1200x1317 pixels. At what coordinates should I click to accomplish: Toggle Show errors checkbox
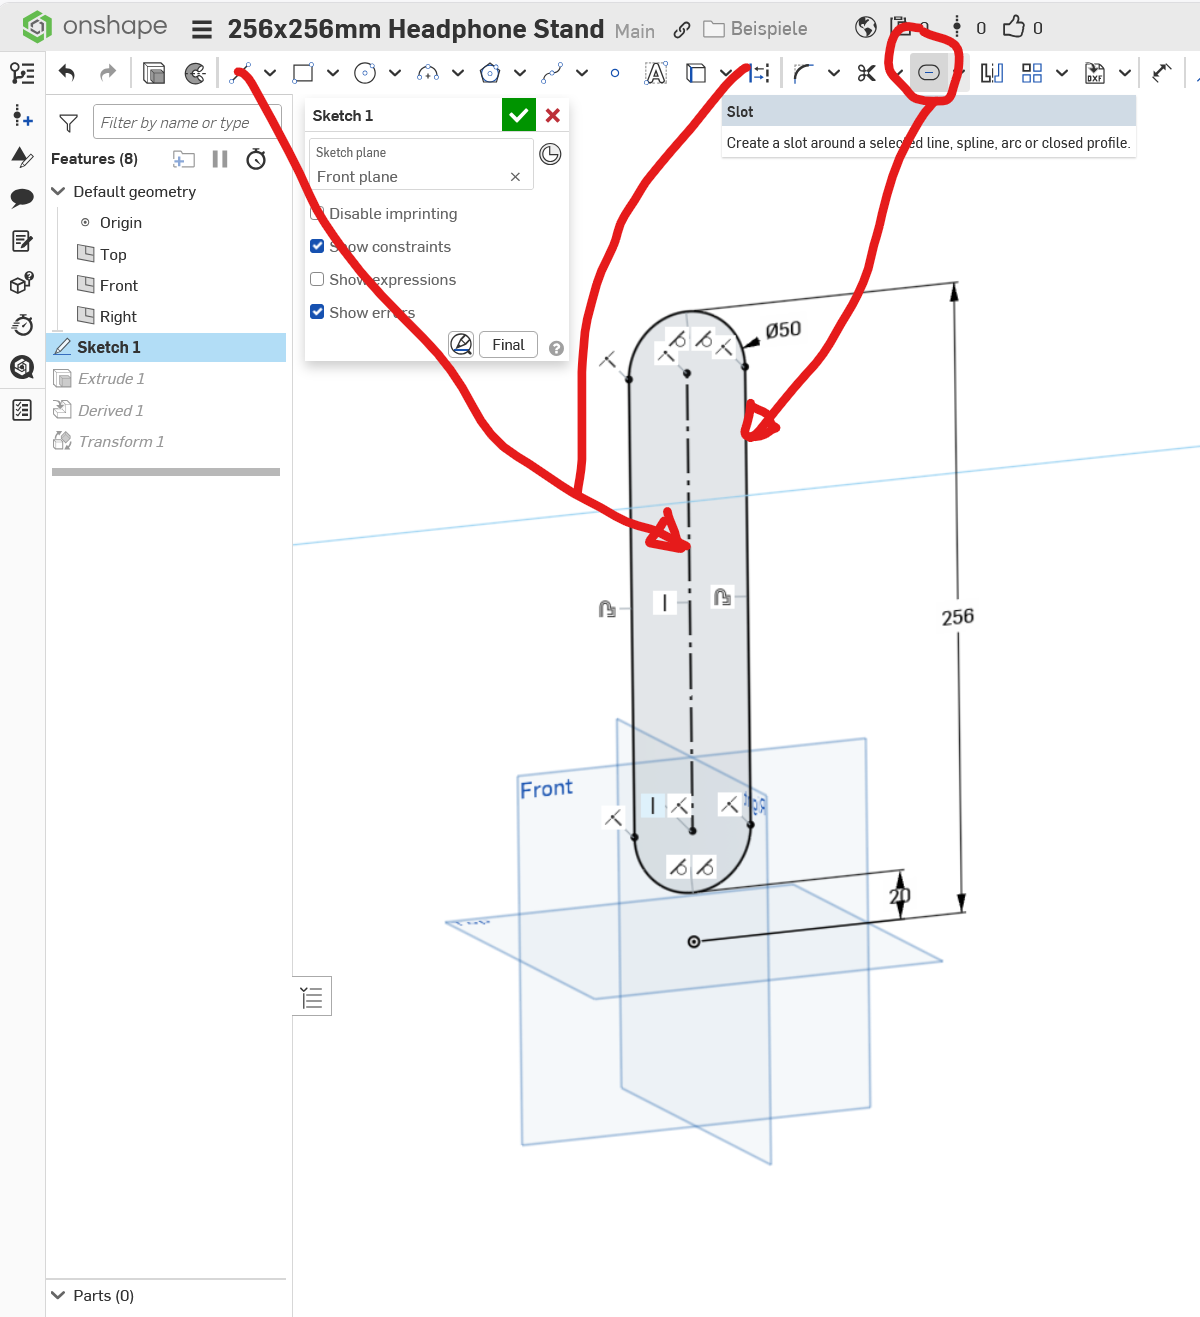pos(317,312)
